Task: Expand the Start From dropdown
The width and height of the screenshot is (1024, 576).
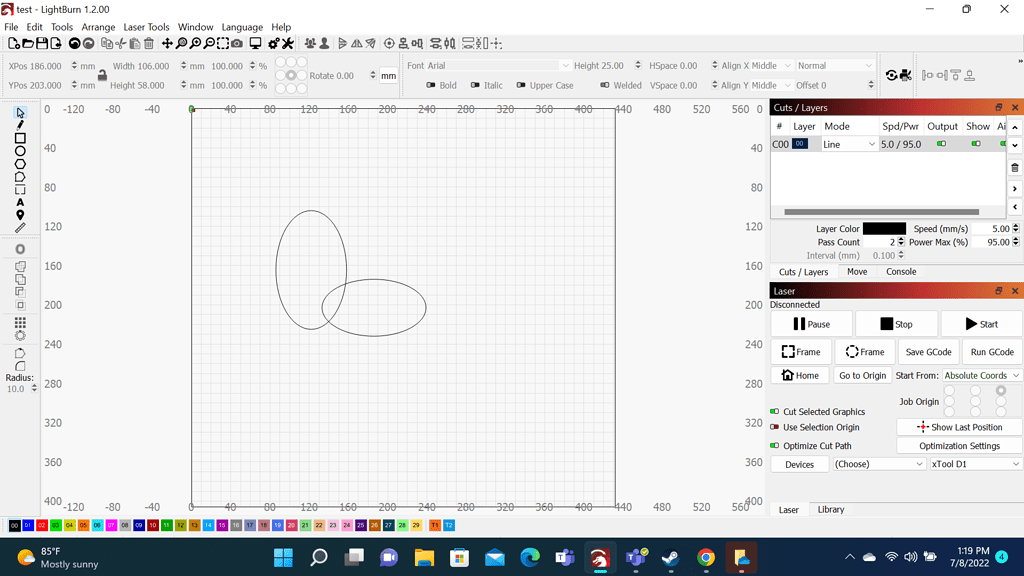Action: click(981, 376)
